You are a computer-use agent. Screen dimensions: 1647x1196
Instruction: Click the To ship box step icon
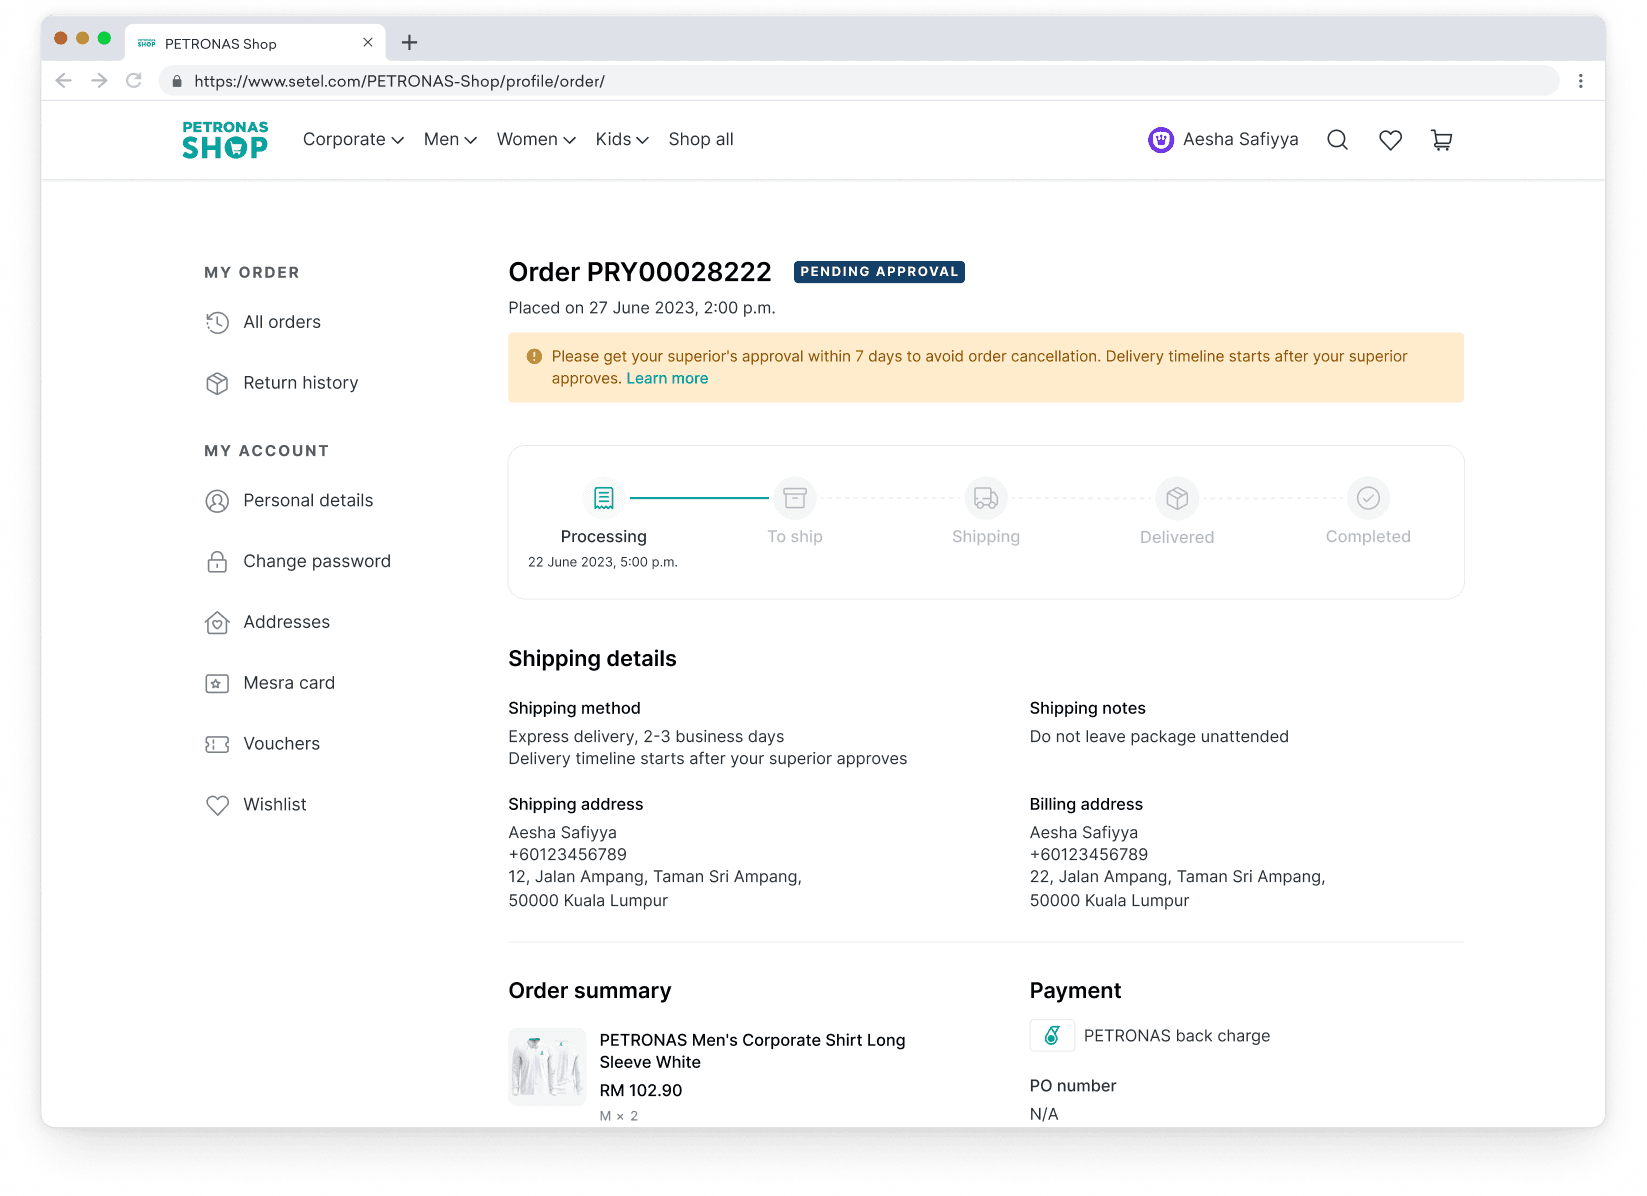[795, 498]
